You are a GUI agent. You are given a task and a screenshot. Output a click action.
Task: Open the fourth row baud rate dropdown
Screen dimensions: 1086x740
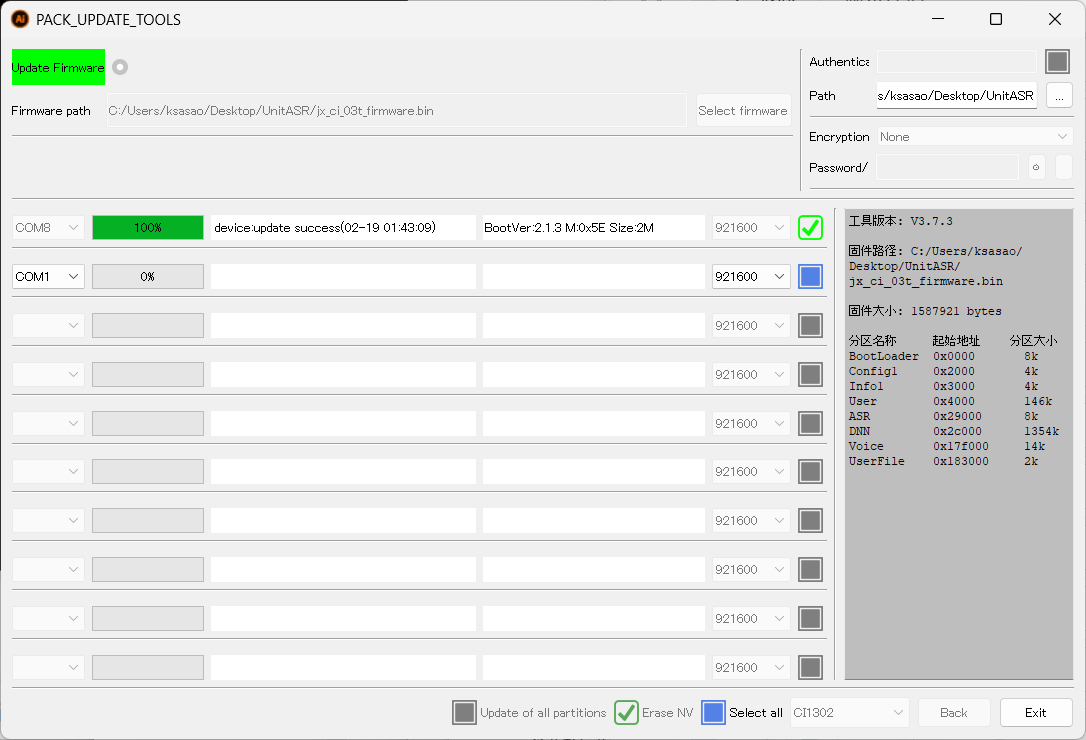[751, 374]
